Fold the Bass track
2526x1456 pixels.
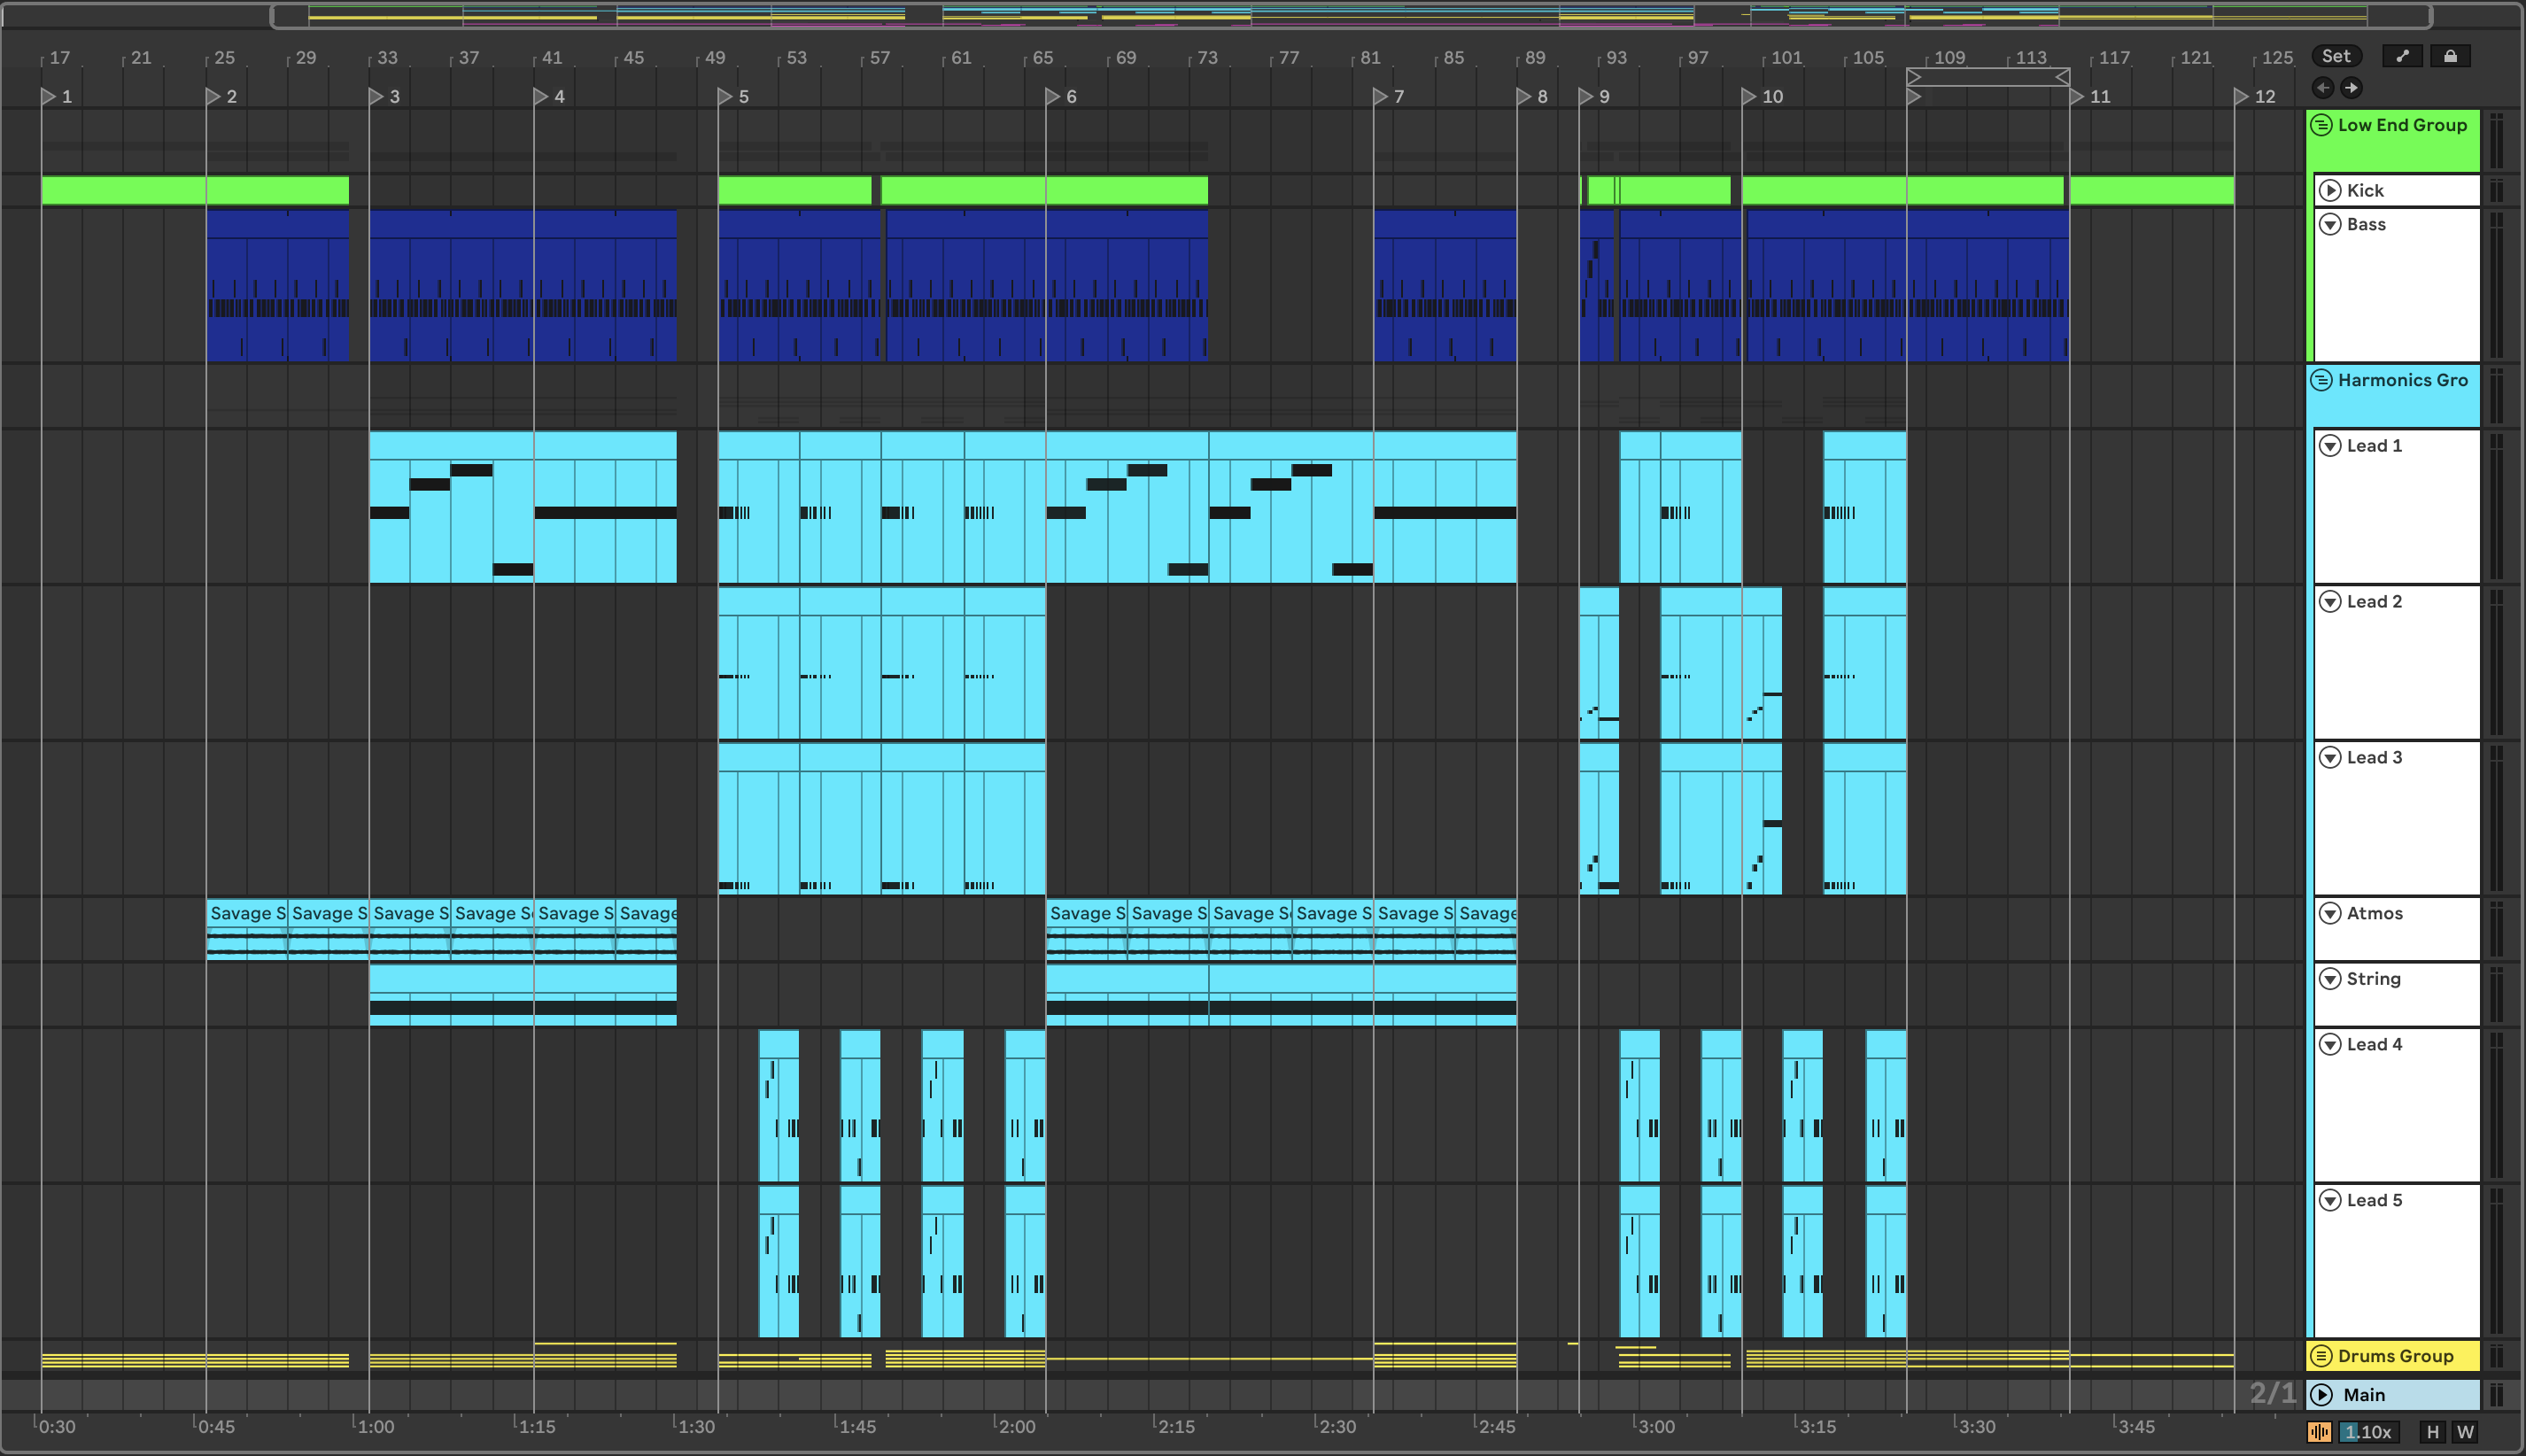[2330, 224]
